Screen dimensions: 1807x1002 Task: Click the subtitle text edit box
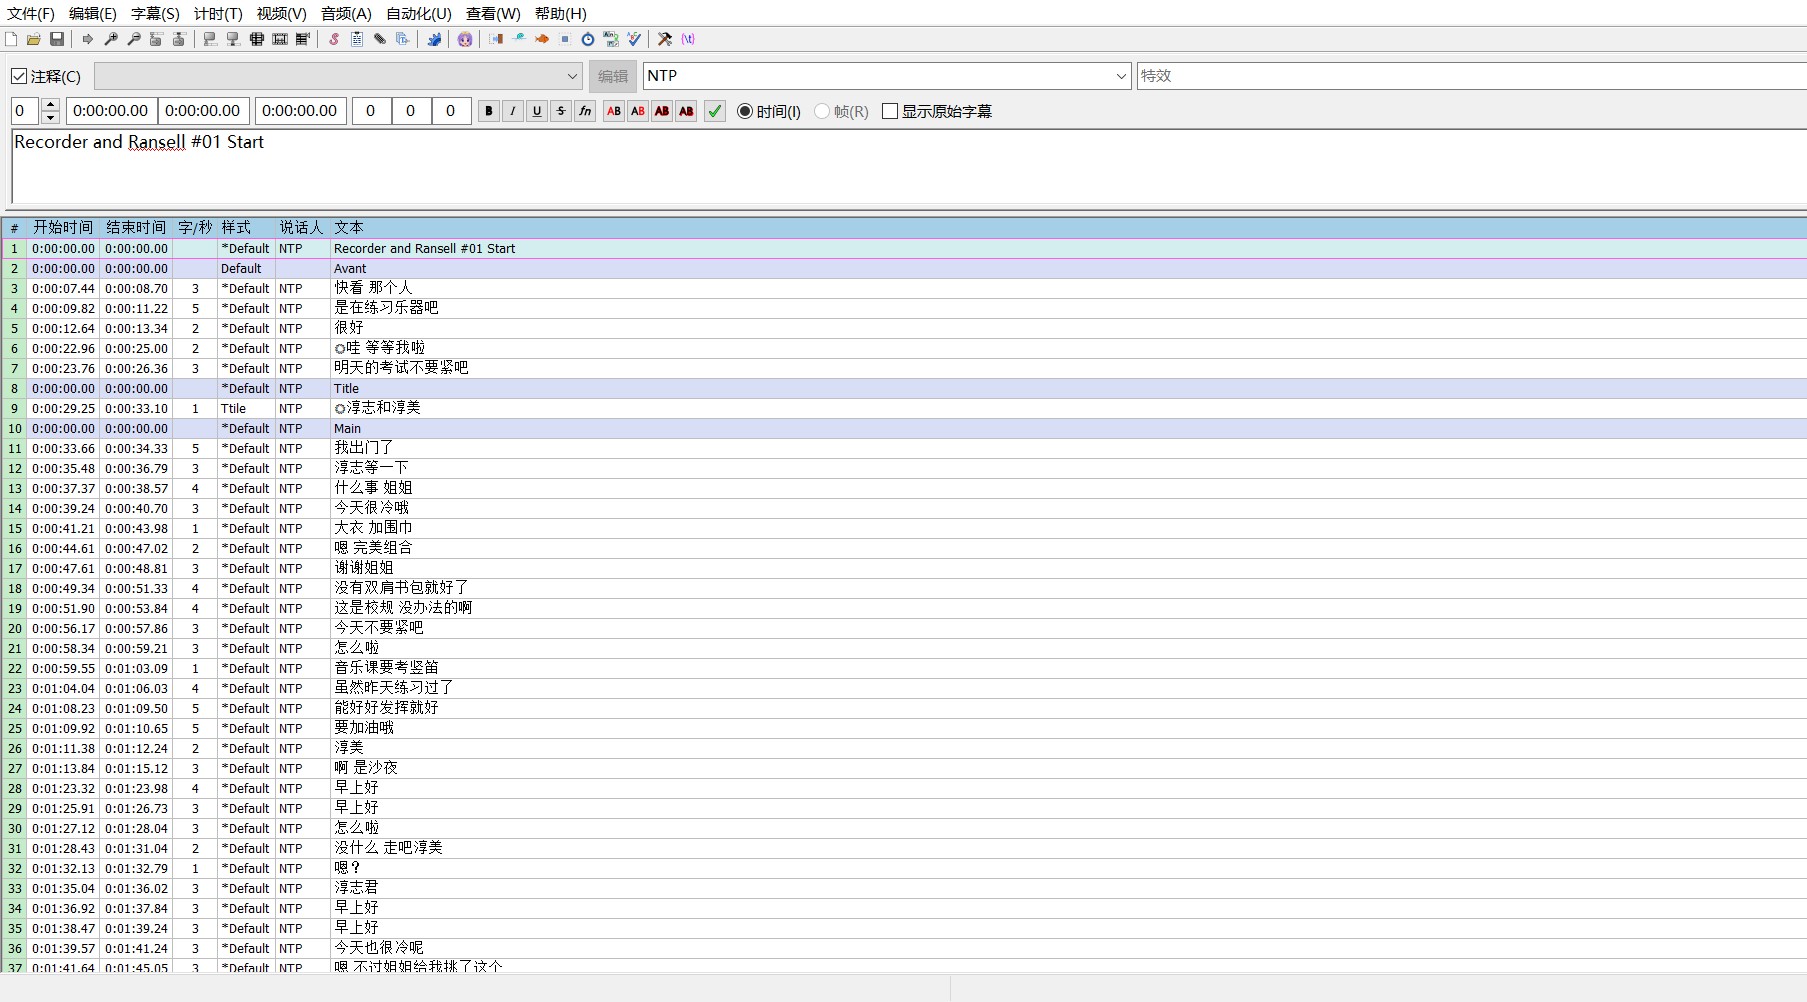pos(909,166)
